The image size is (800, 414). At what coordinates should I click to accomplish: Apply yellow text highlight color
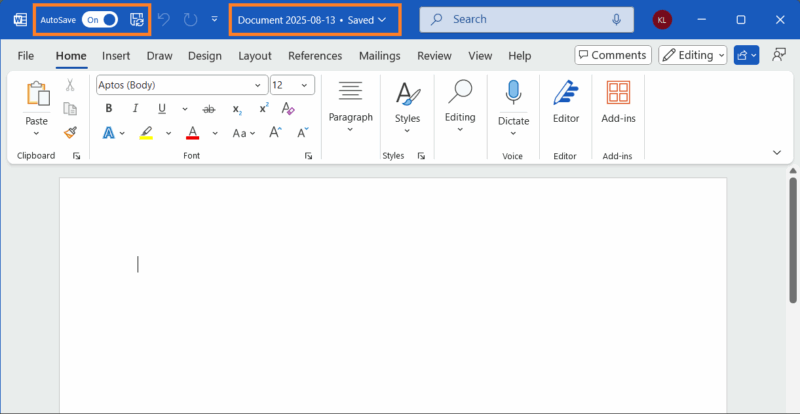click(146, 133)
